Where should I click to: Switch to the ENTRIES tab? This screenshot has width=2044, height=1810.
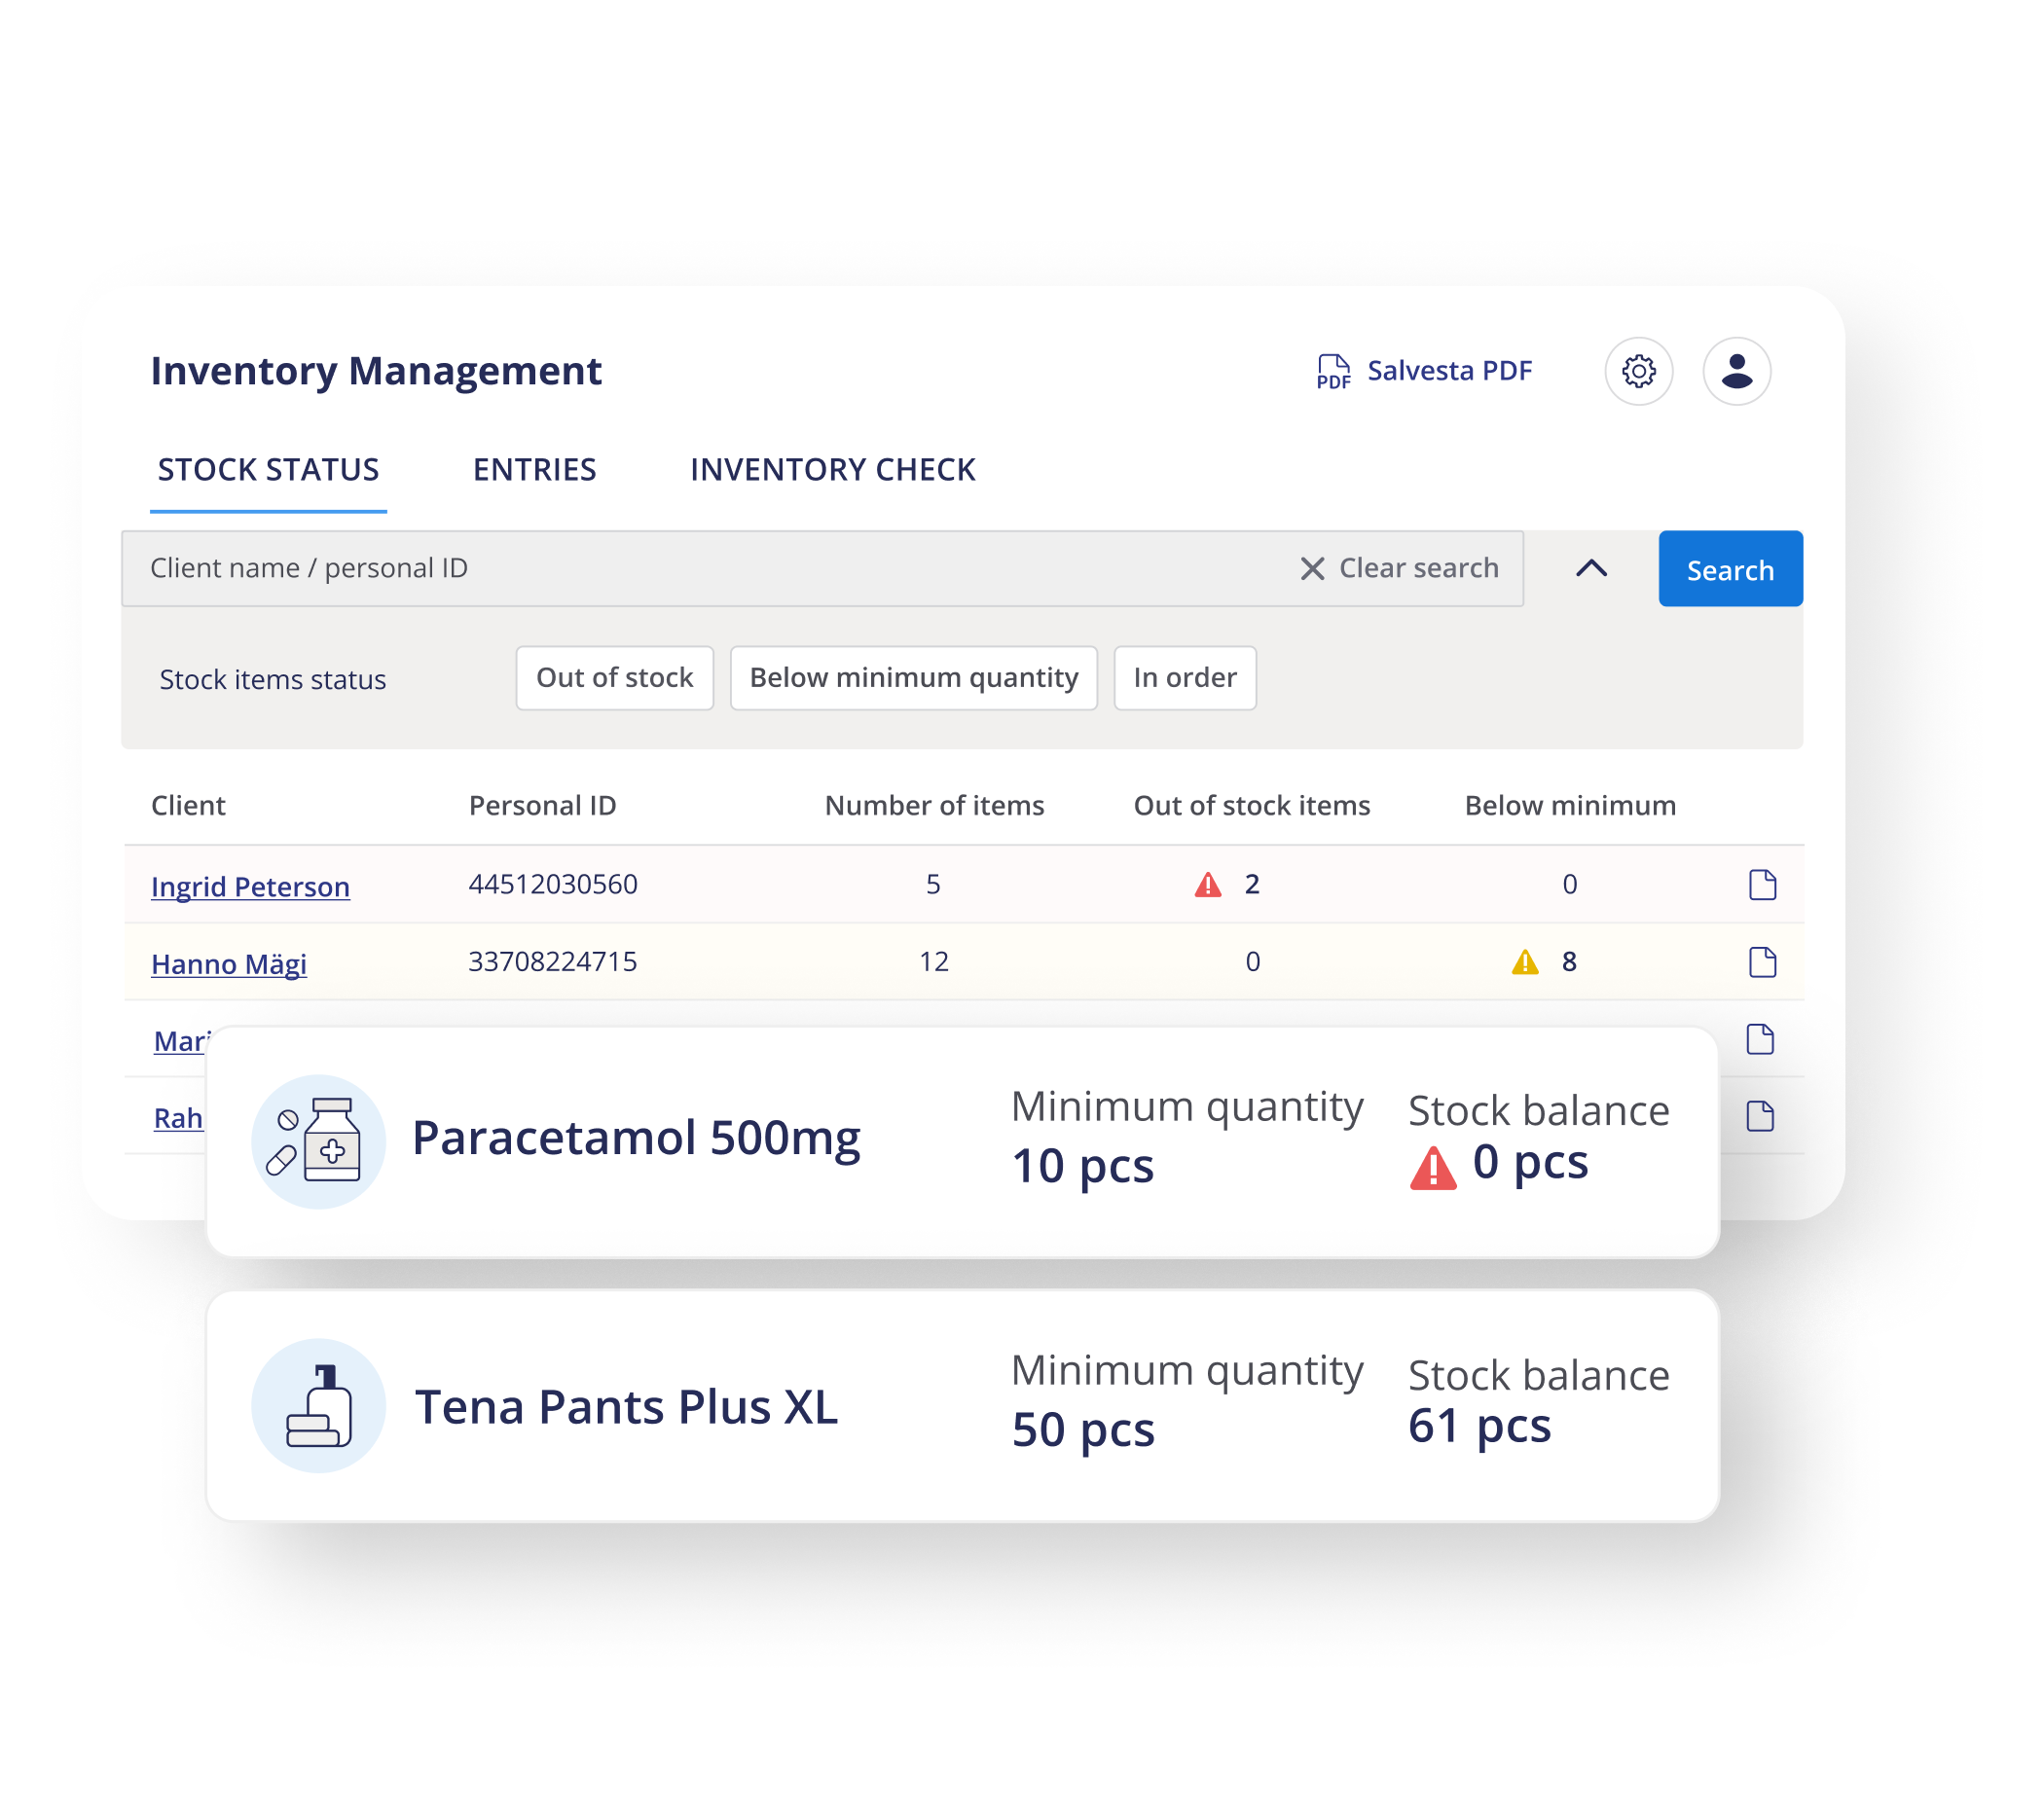pyautogui.click(x=534, y=470)
